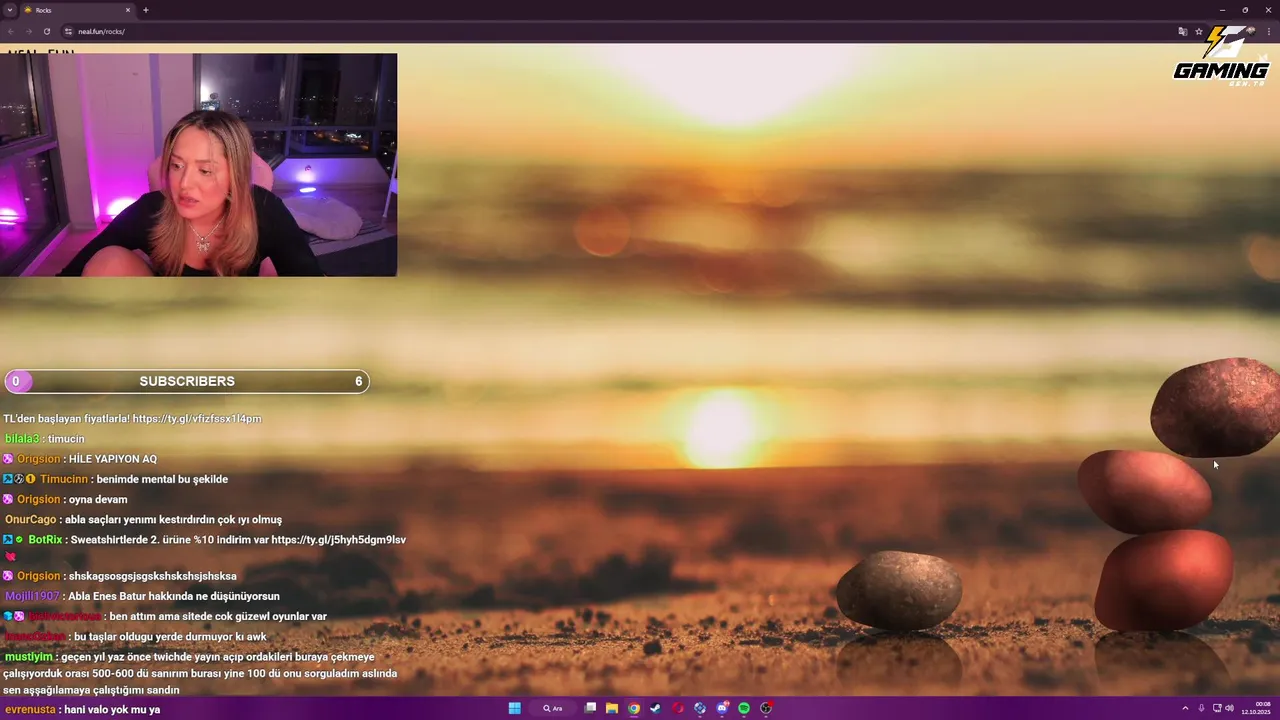Open the red app icon beside Steam

point(678,708)
